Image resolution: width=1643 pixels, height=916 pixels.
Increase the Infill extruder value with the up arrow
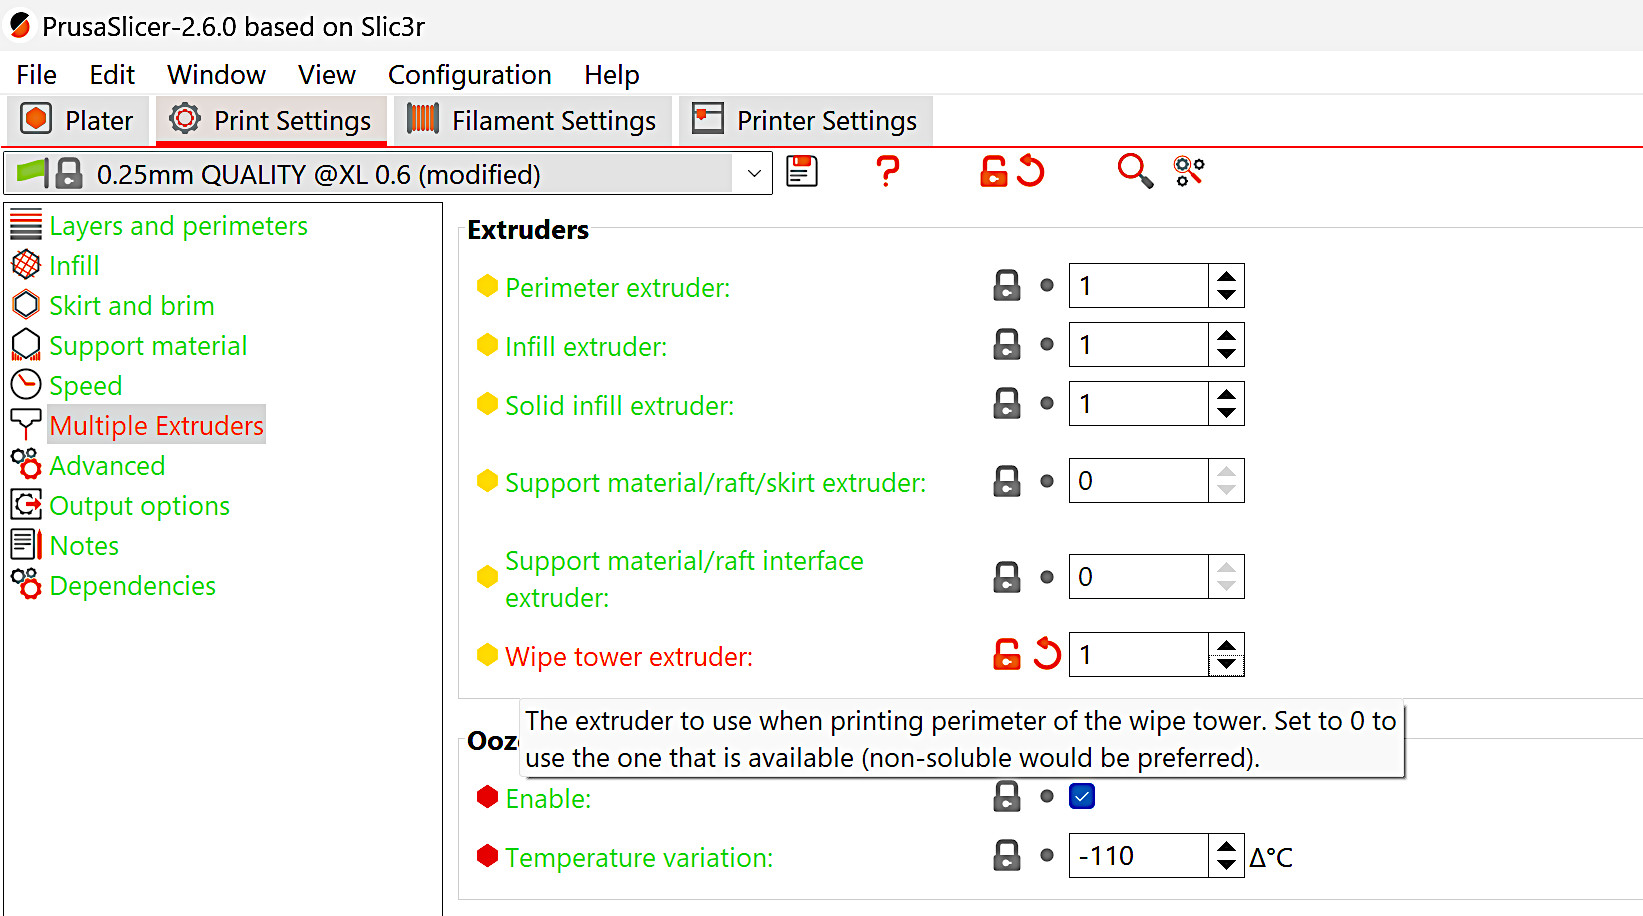[1226, 335]
